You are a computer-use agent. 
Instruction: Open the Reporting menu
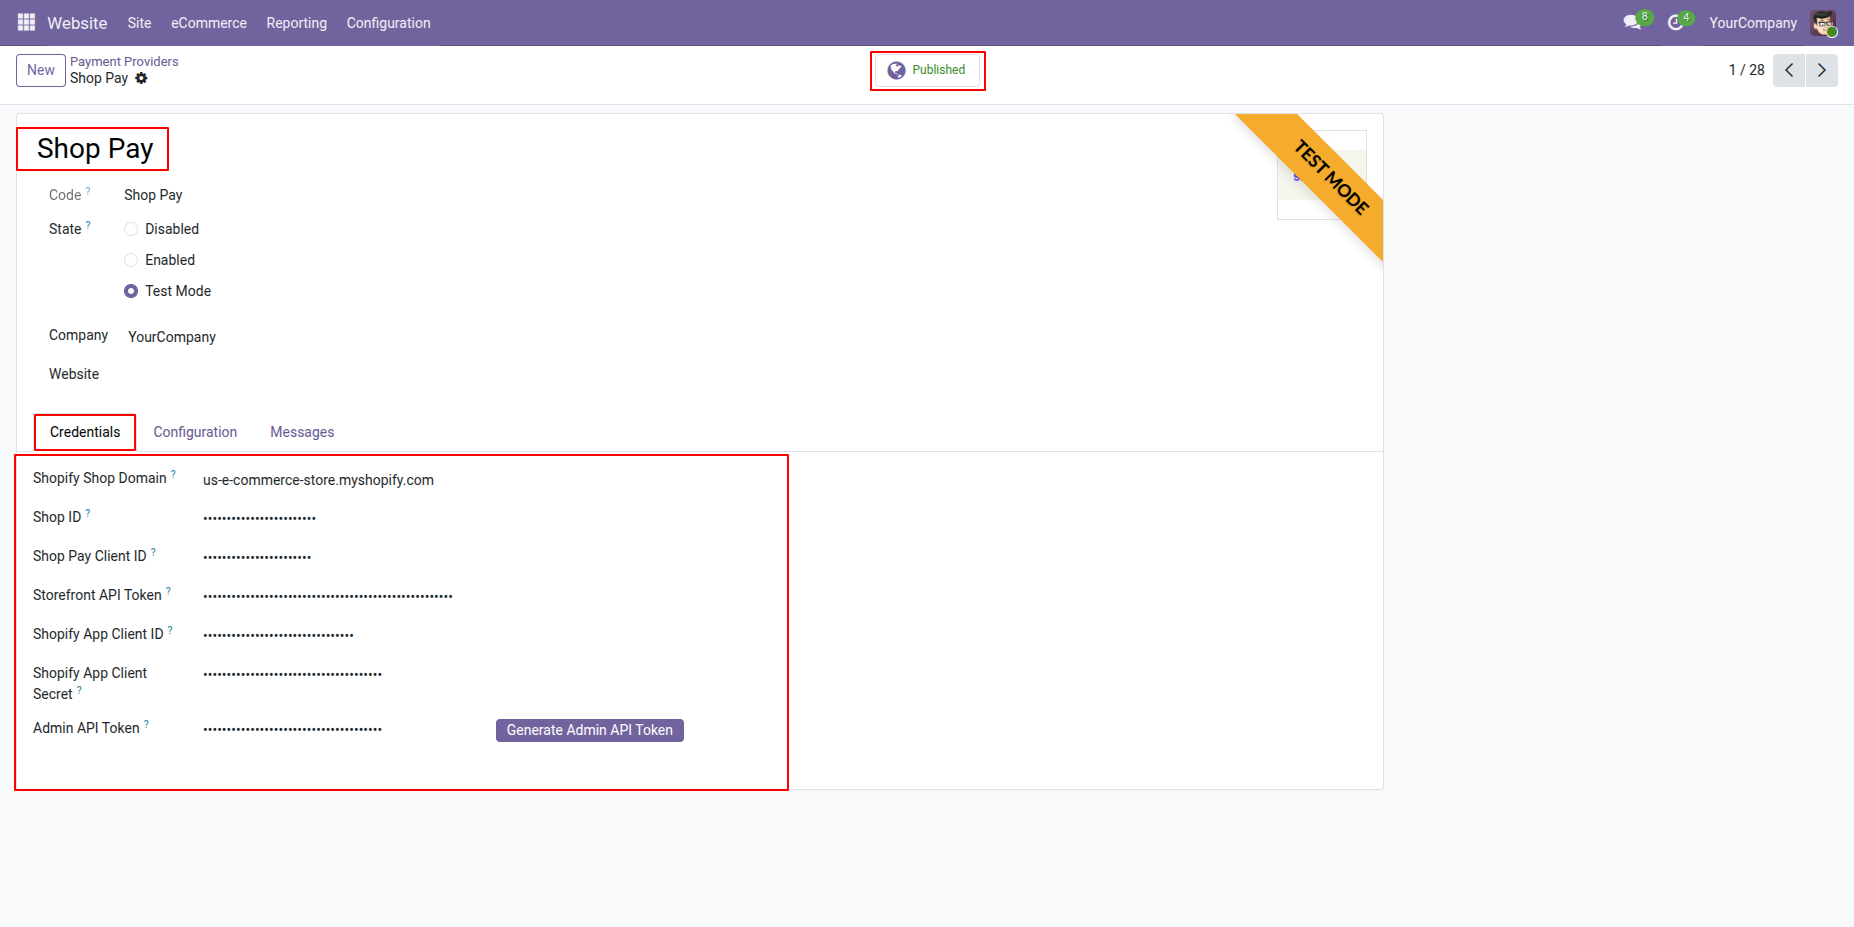click(x=296, y=22)
